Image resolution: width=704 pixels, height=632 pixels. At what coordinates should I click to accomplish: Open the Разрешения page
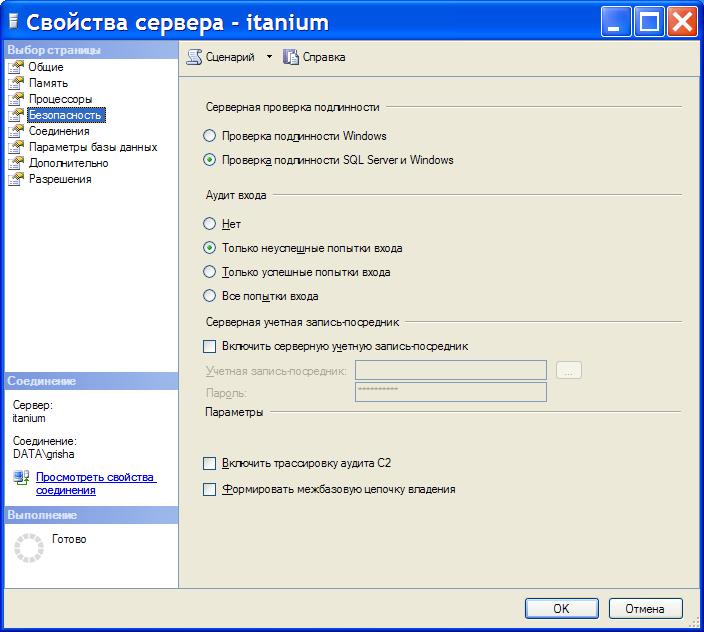point(60,180)
